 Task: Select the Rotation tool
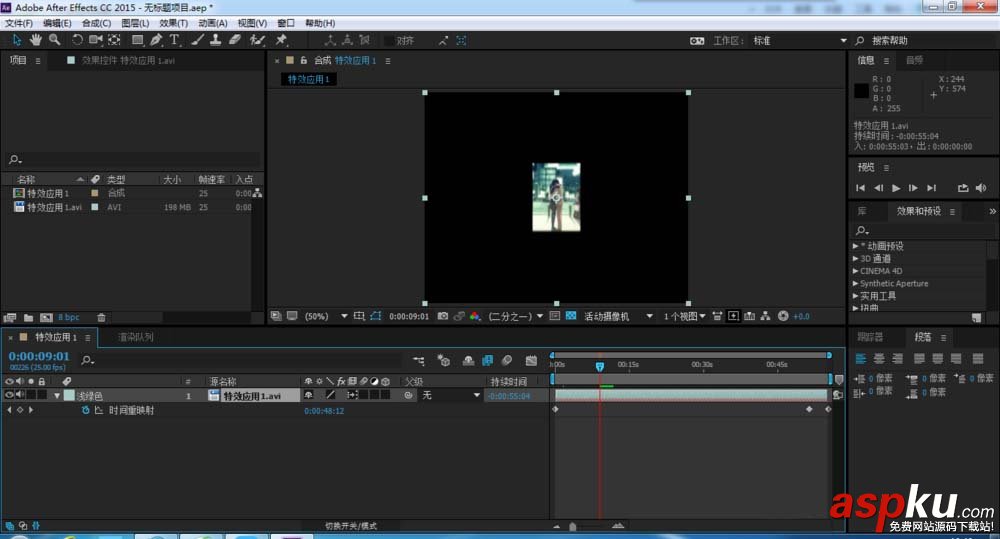point(78,40)
